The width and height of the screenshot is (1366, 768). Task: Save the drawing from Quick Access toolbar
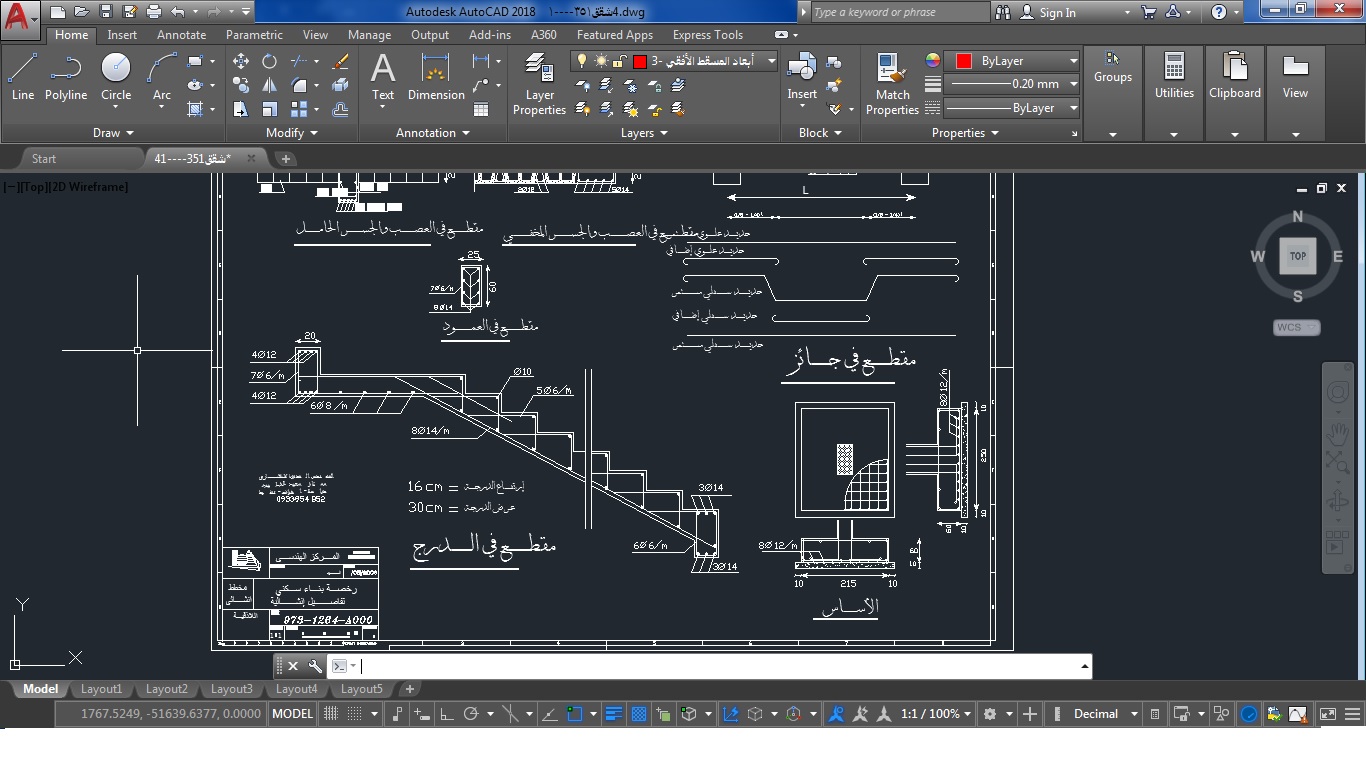[x=106, y=12]
